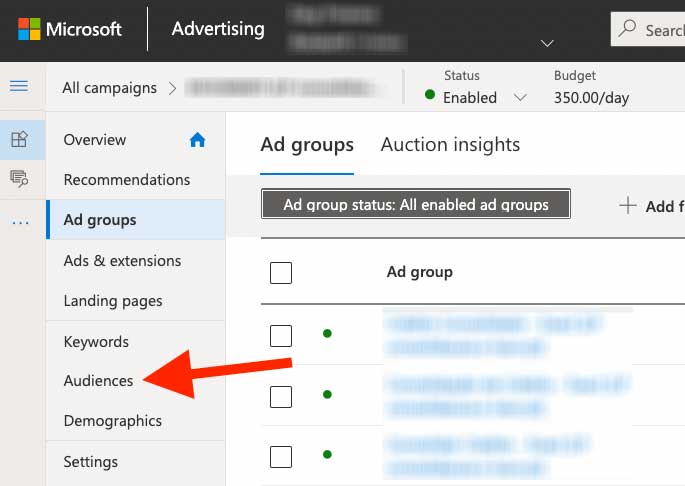The height and width of the screenshot is (486, 685).
Task: Expand the account selector dropdown chevron
Action: [x=547, y=43]
